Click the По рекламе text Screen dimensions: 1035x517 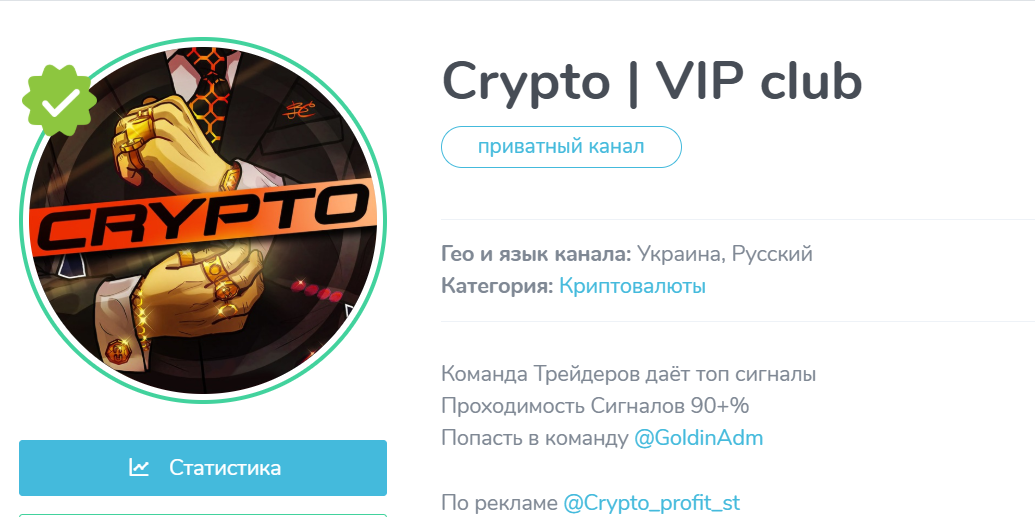tap(499, 502)
